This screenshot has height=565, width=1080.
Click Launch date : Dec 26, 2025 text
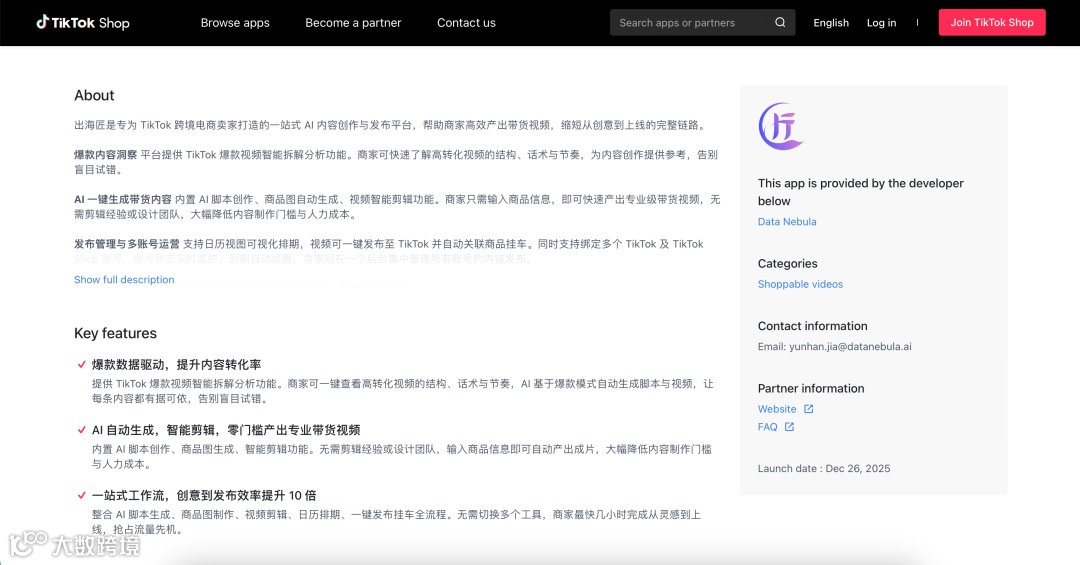tap(824, 469)
